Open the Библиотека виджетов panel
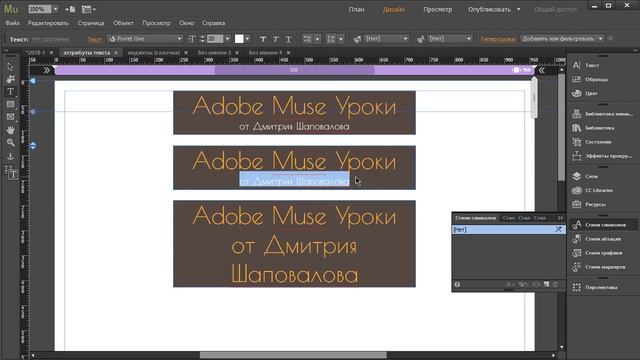640x360 pixels. click(602, 114)
